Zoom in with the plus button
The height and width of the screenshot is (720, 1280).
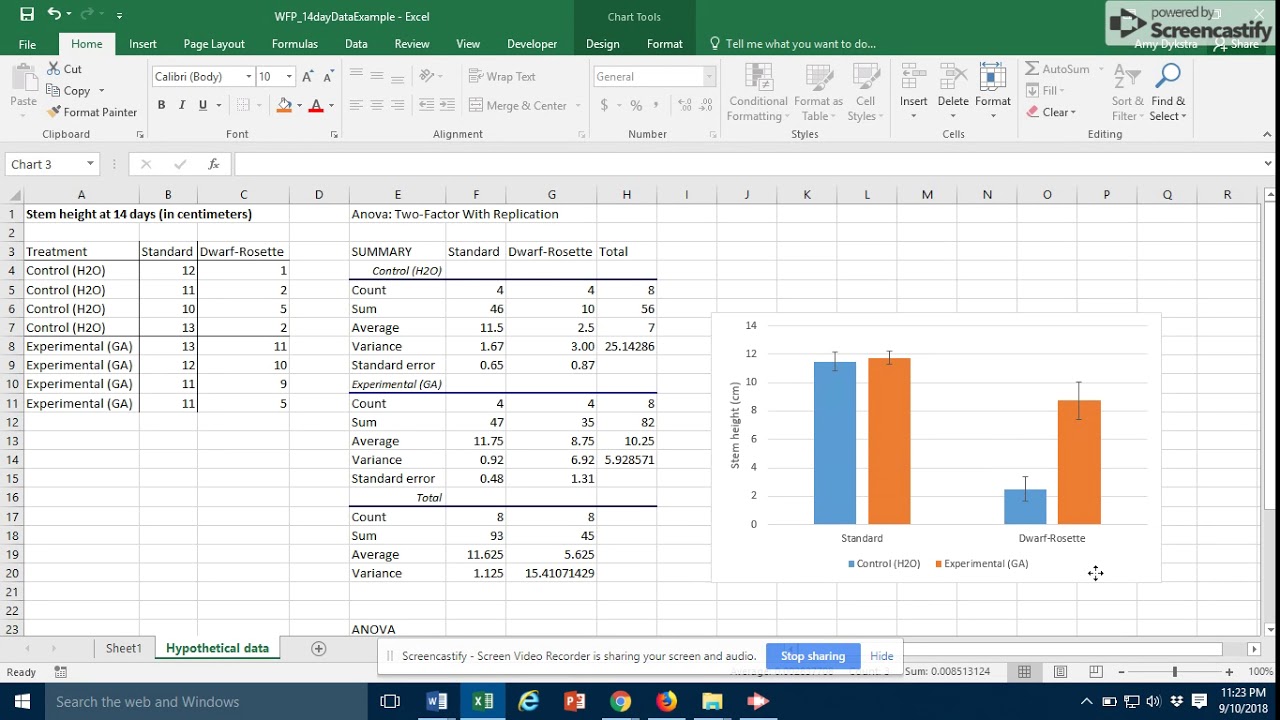1229,672
